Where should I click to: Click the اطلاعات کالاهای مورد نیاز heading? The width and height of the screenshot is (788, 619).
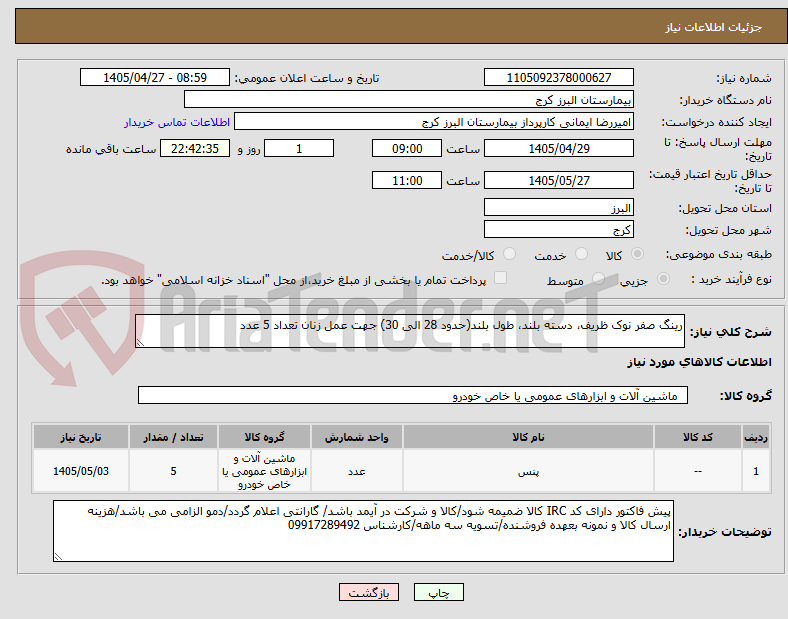tap(699, 362)
